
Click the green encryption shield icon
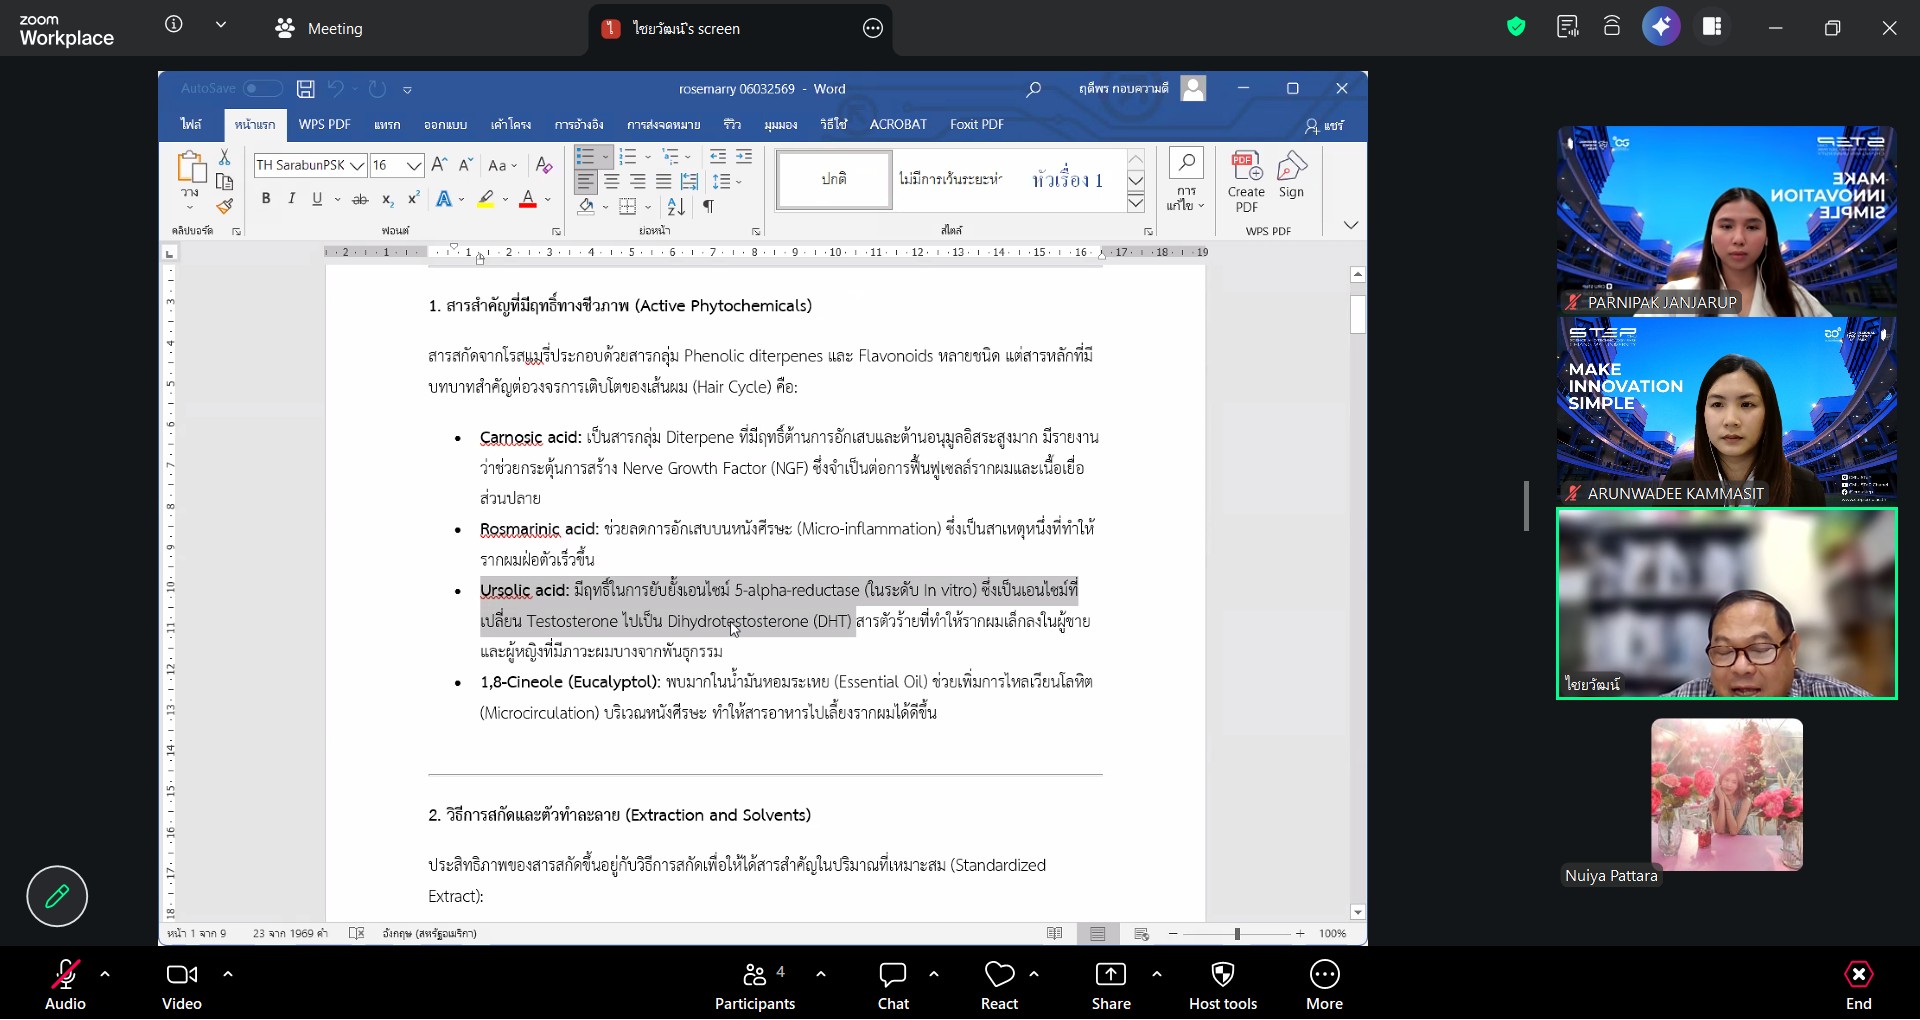click(x=1516, y=27)
